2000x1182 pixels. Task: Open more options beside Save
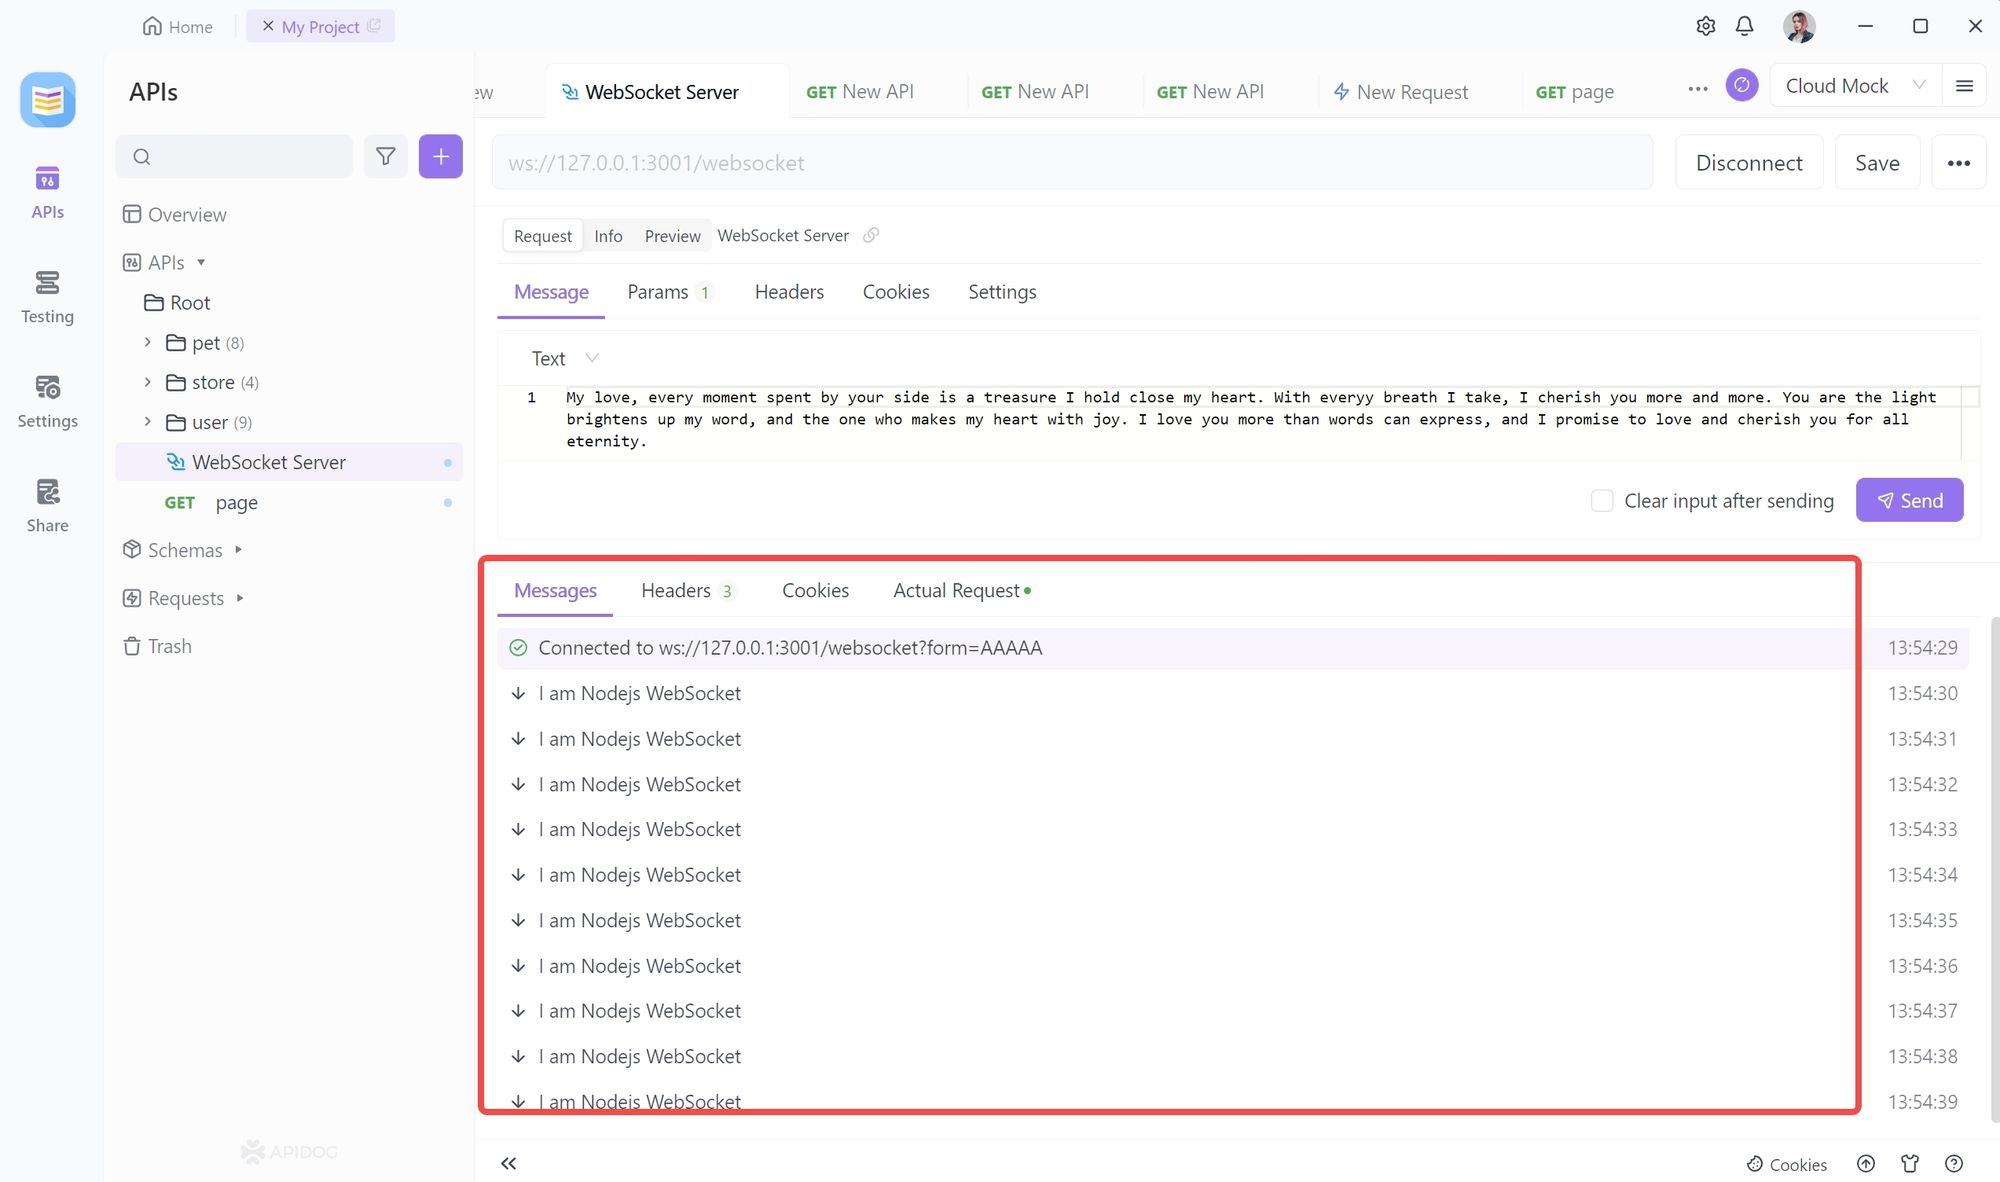click(x=1958, y=163)
